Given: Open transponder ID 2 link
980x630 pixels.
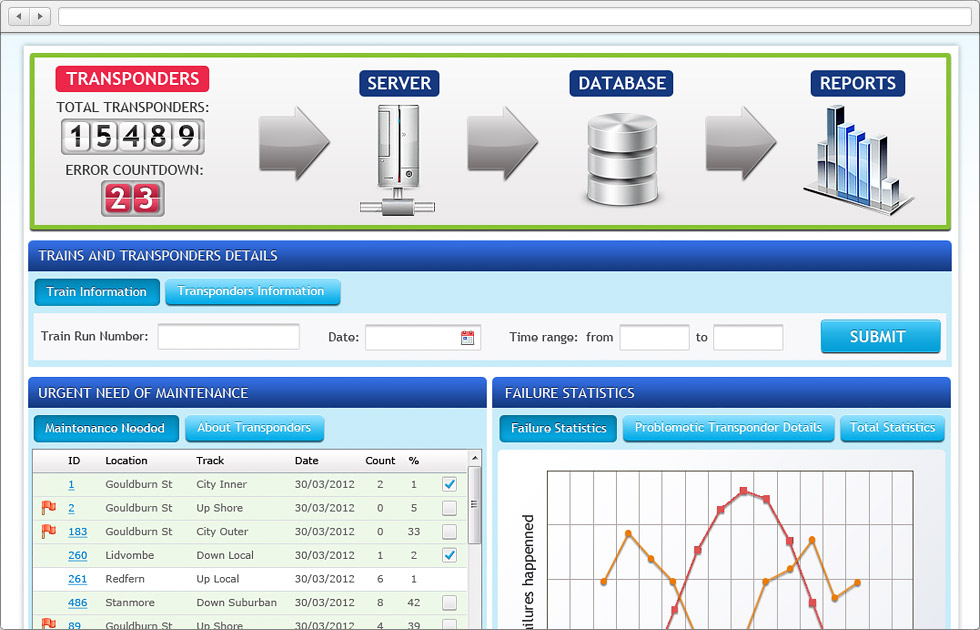Looking at the screenshot, I should [x=71, y=508].
